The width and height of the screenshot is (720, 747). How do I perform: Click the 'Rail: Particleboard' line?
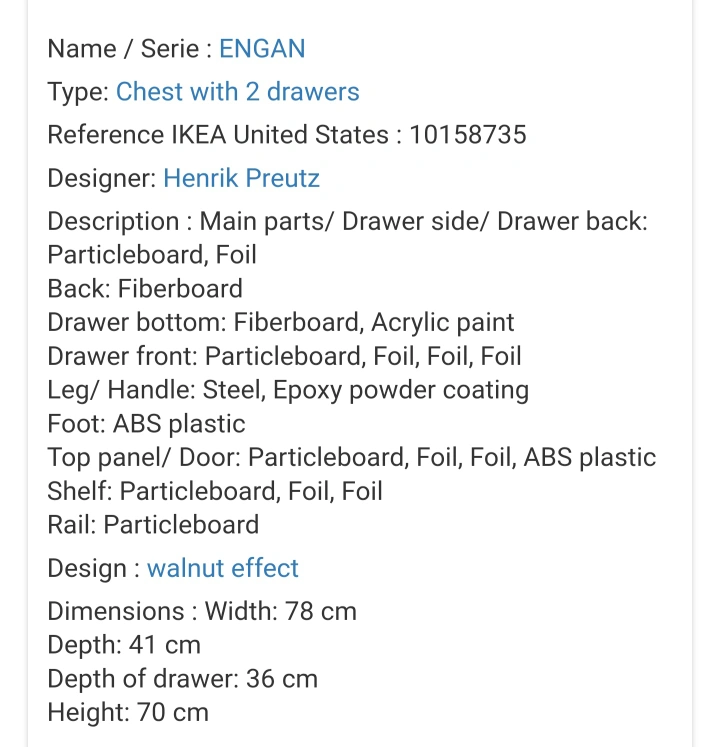[153, 525]
